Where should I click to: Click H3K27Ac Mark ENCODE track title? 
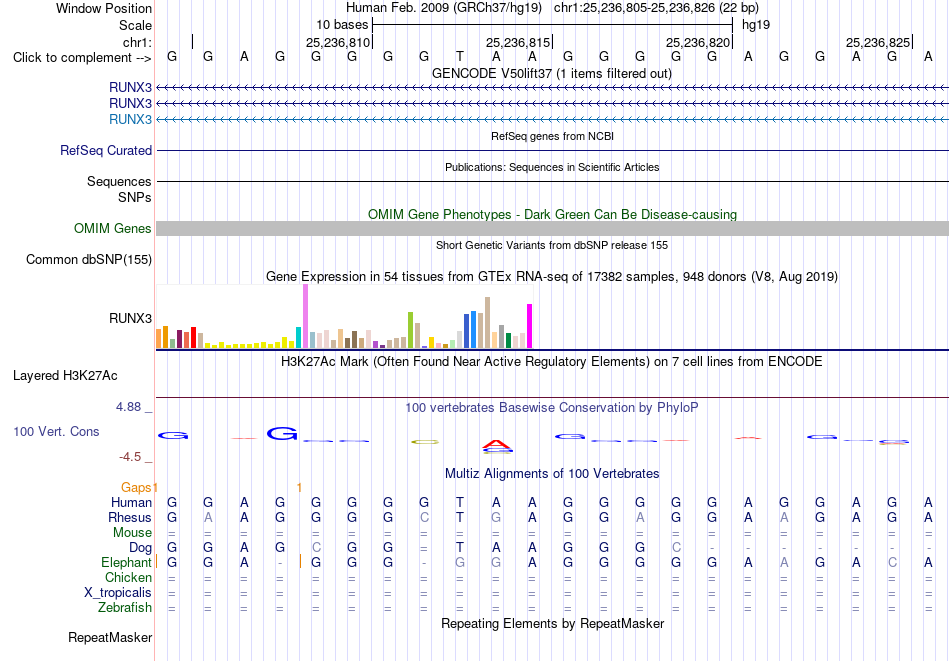click(552, 362)
